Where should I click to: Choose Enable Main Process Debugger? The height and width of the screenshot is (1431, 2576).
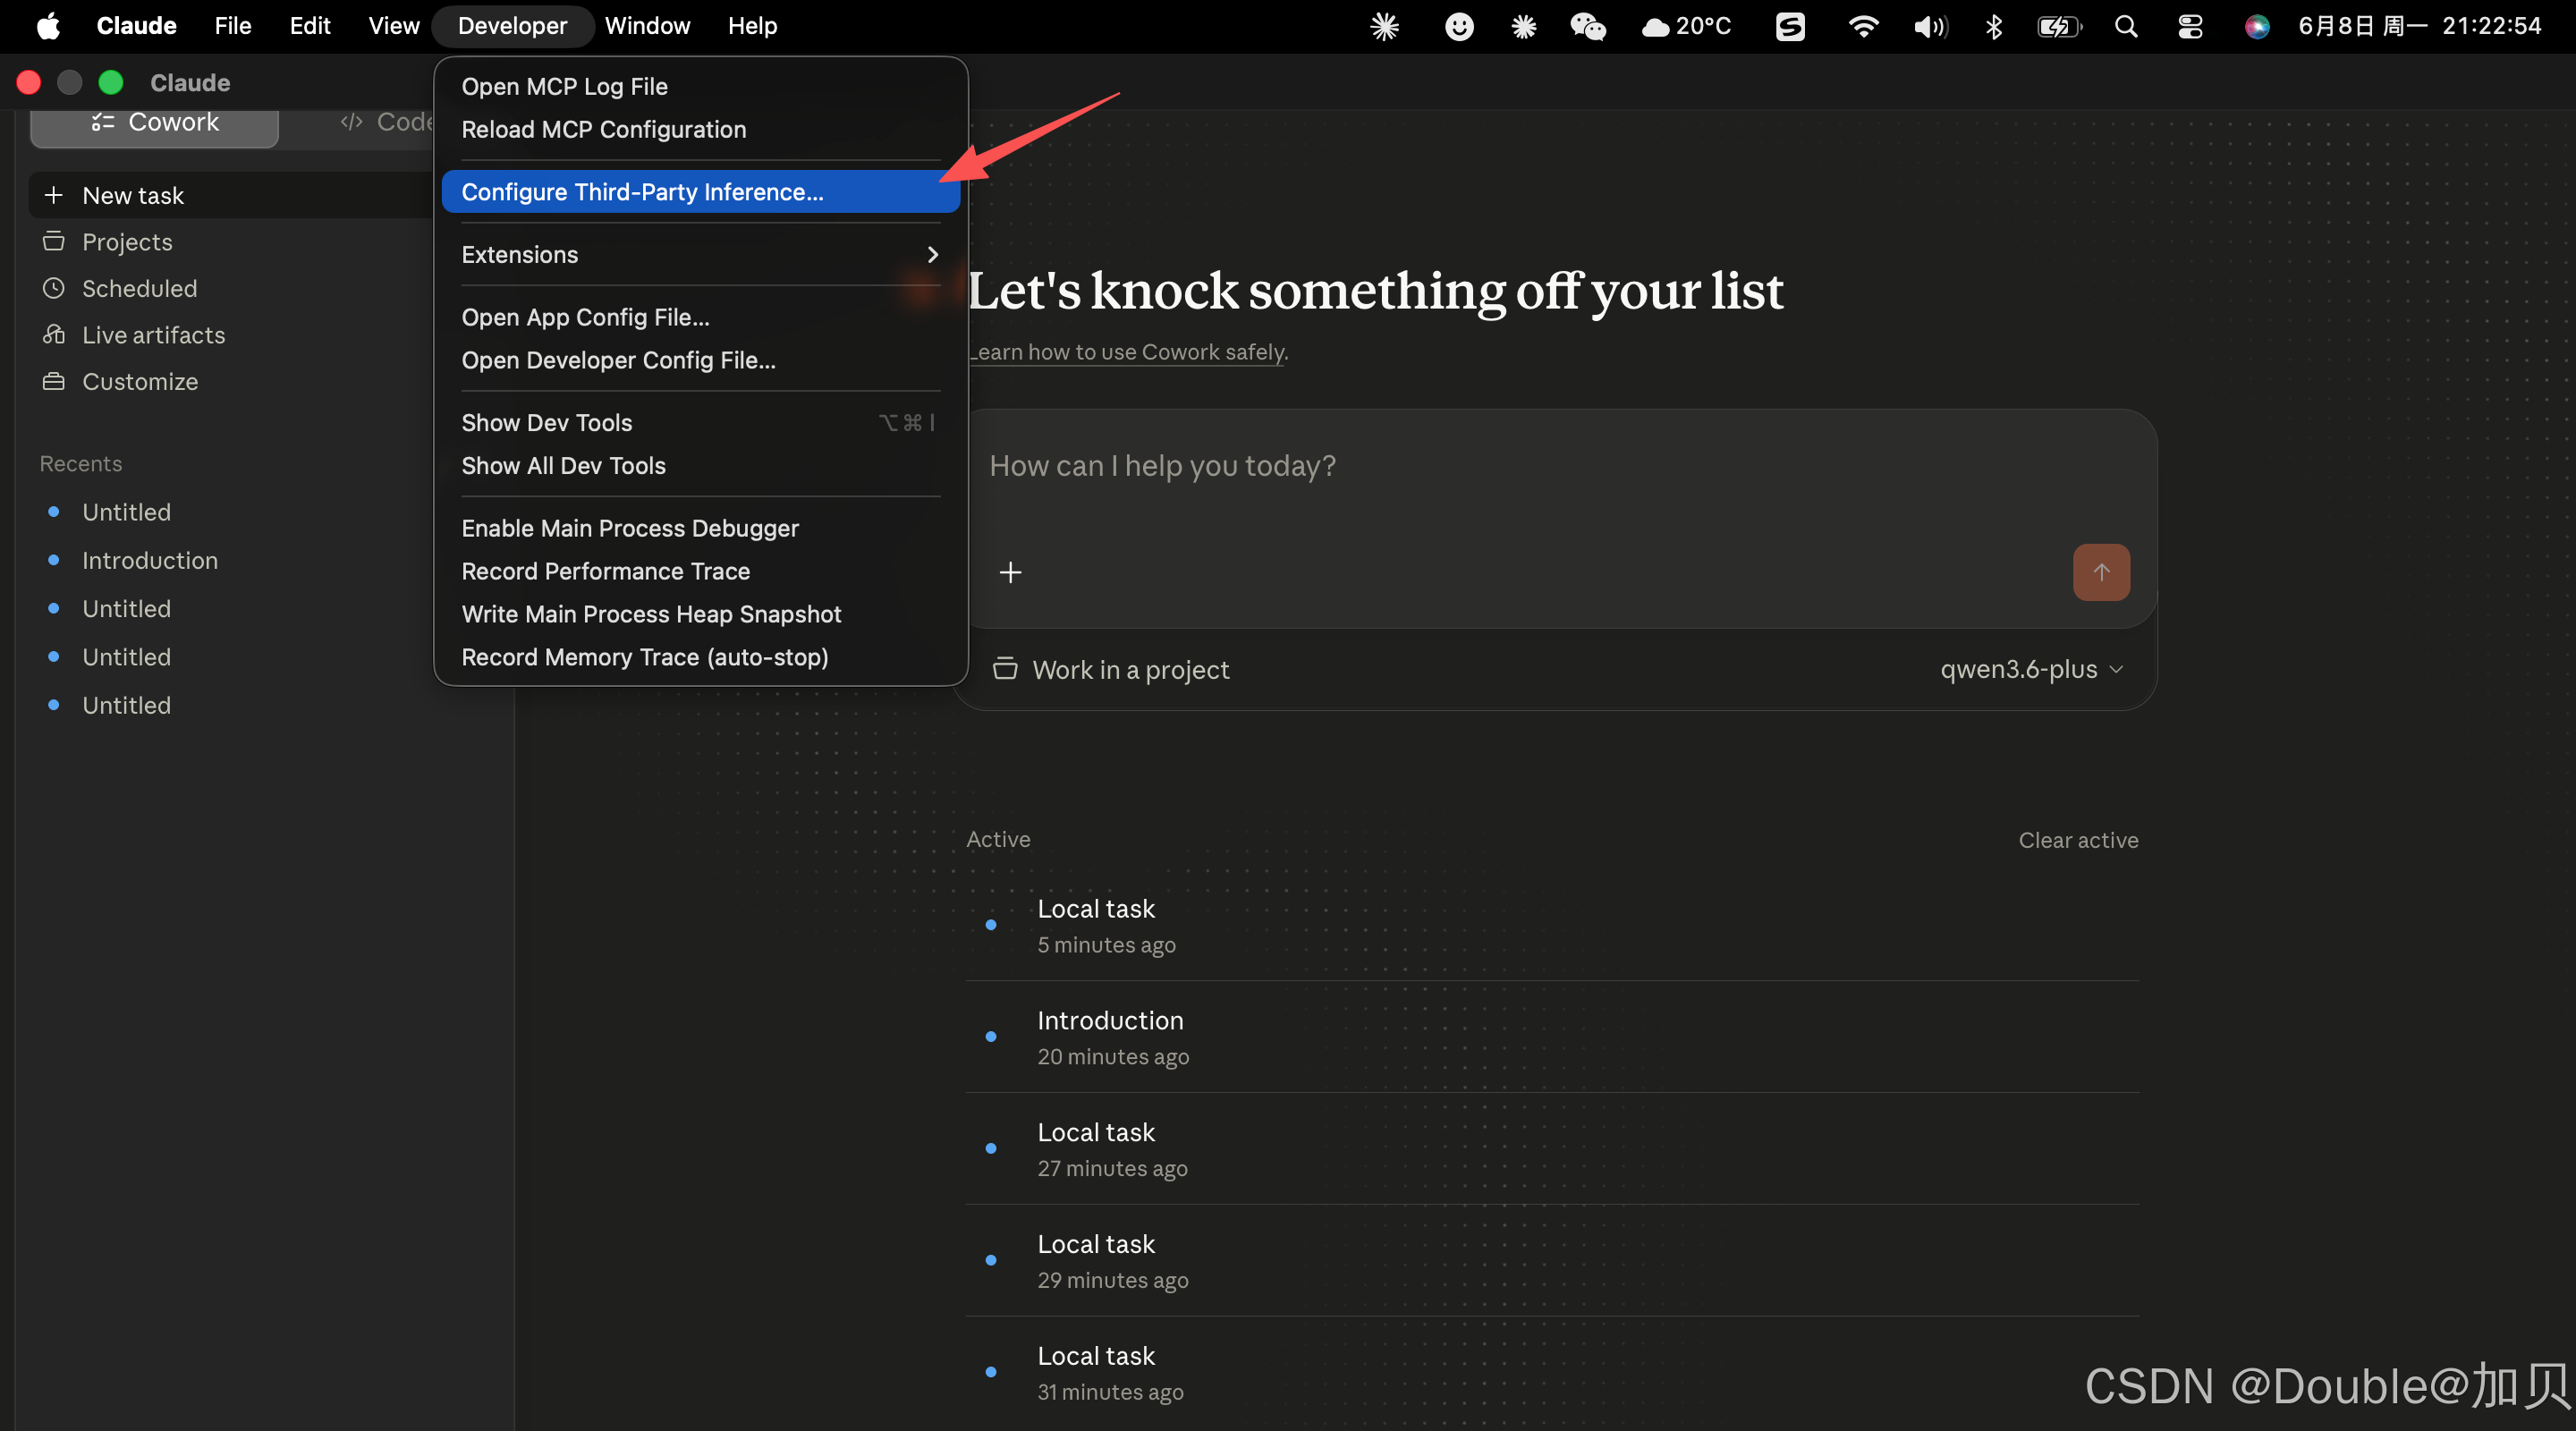pyautogui.click(x=701, y=528)
